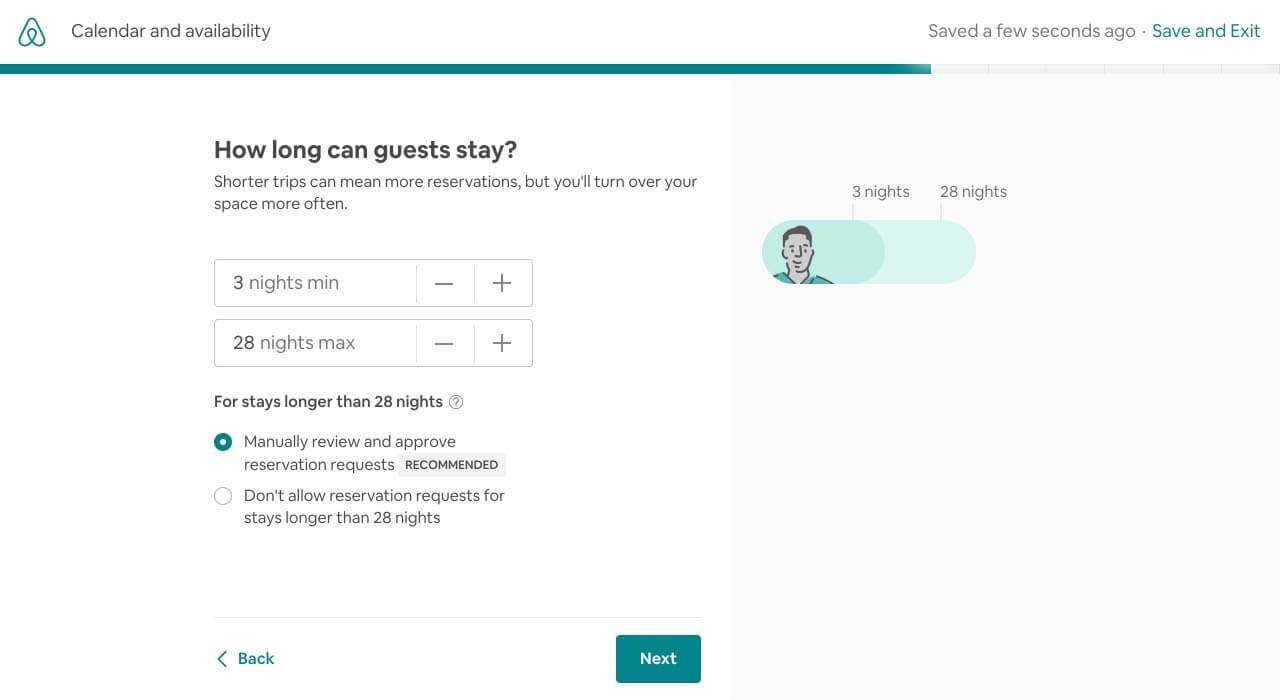Click the plus icon for minimum nights
1280x700 pixels.
502,283
